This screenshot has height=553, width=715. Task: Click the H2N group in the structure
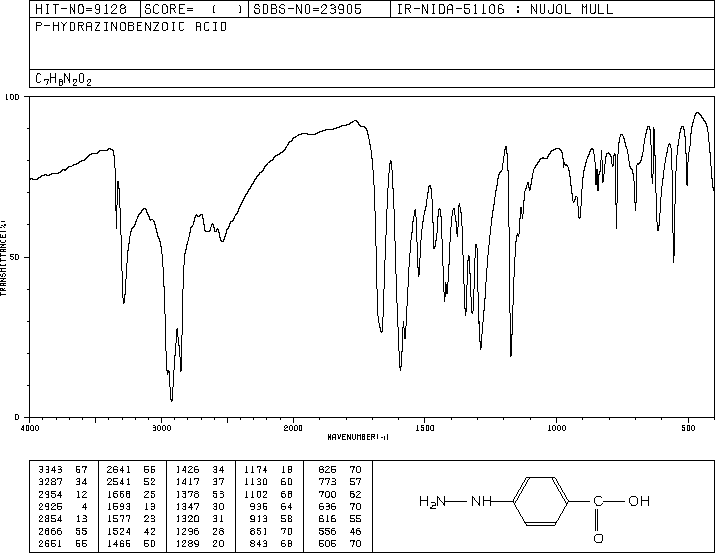point(432,502)
